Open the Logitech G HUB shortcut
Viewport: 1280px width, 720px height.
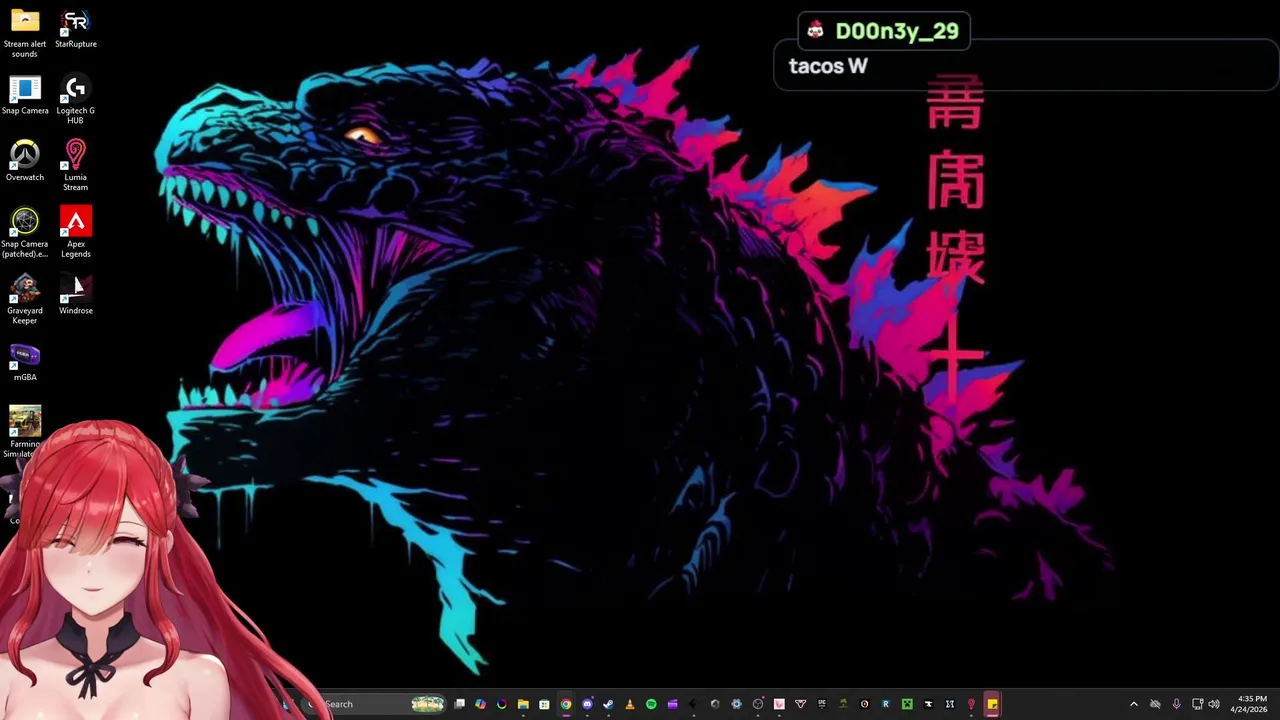click(76, 100)
